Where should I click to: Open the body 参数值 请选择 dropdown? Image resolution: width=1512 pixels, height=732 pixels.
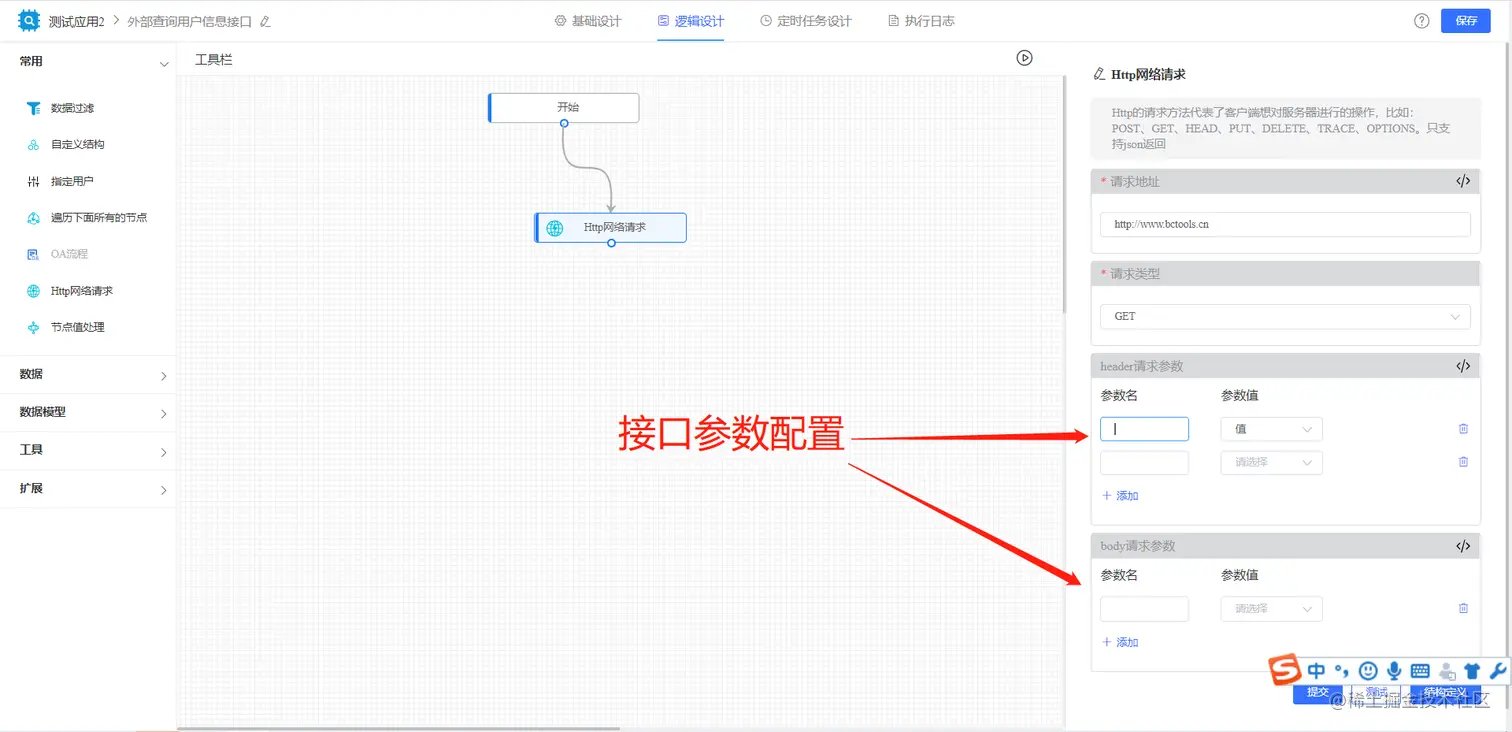[x=1271, y=608]
